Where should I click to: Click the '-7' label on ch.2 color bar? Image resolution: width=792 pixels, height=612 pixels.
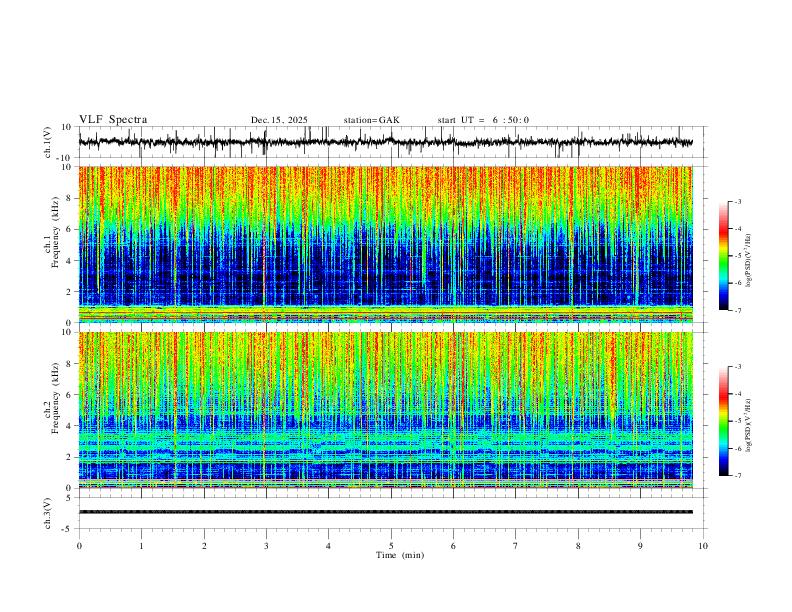(738, 475)
